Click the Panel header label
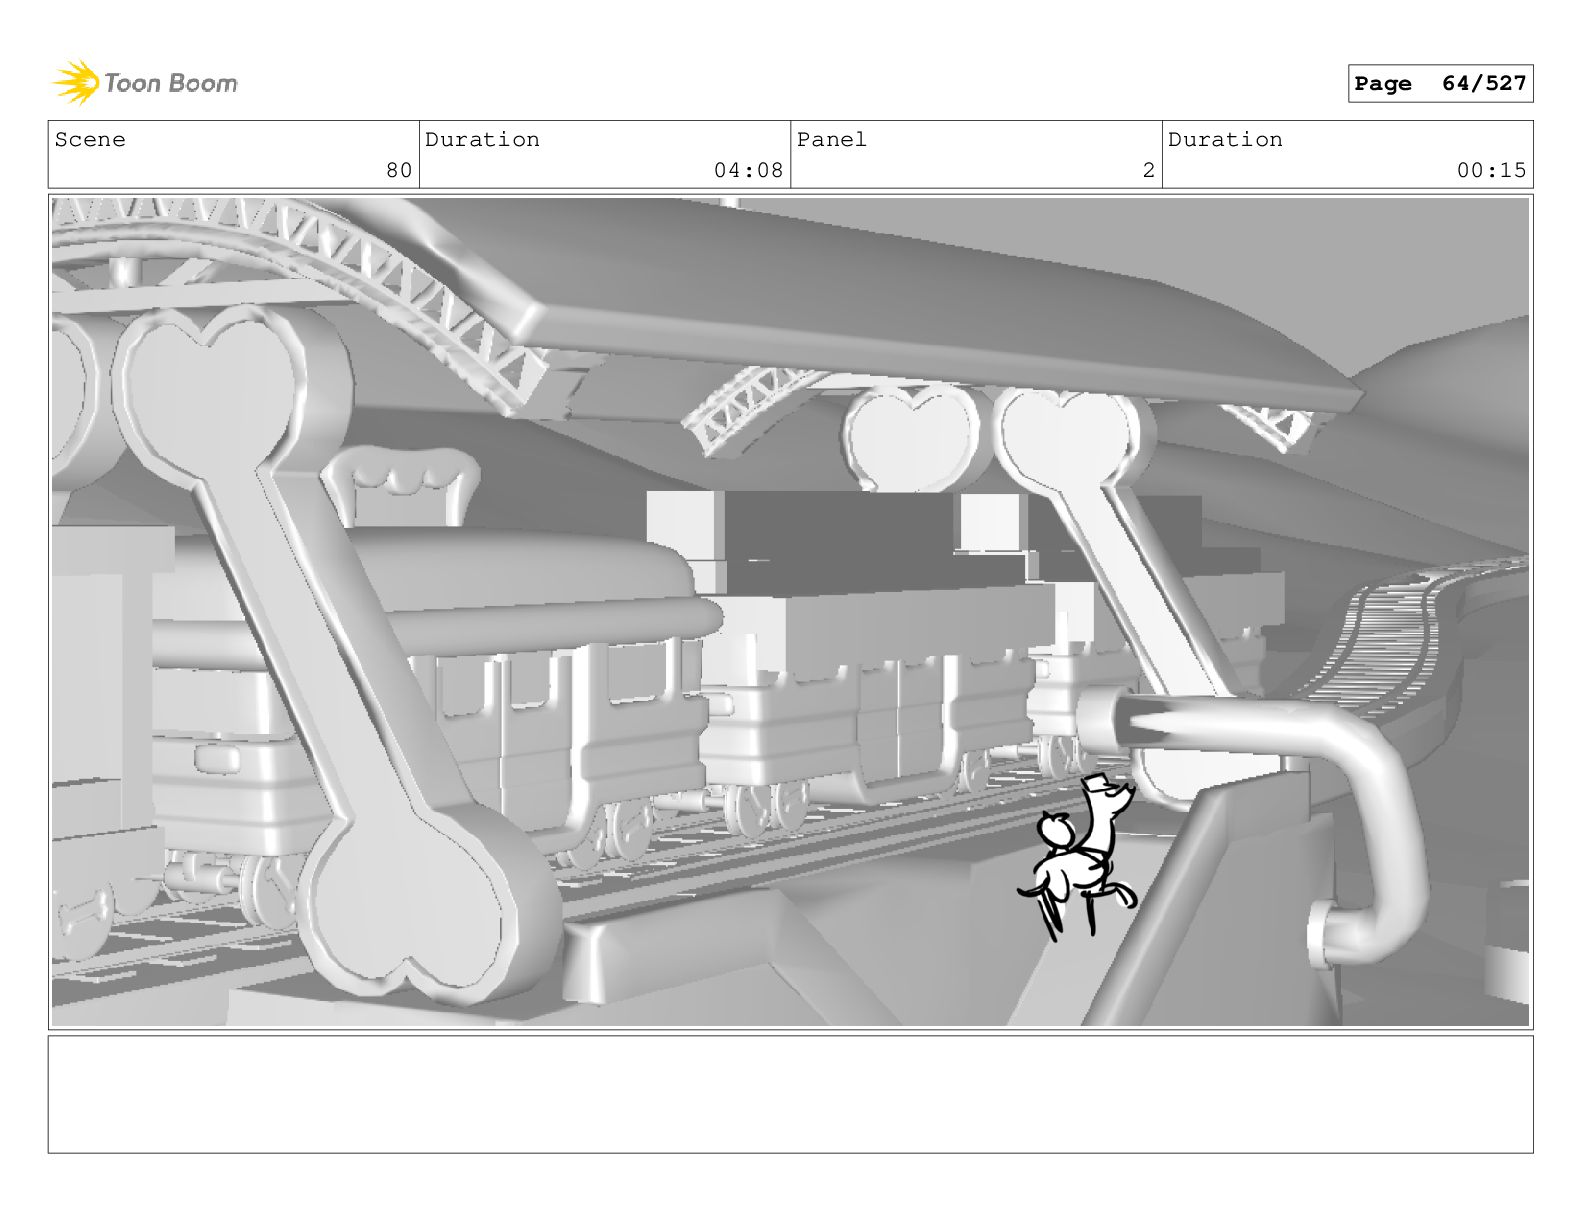 tap(831, 140)
